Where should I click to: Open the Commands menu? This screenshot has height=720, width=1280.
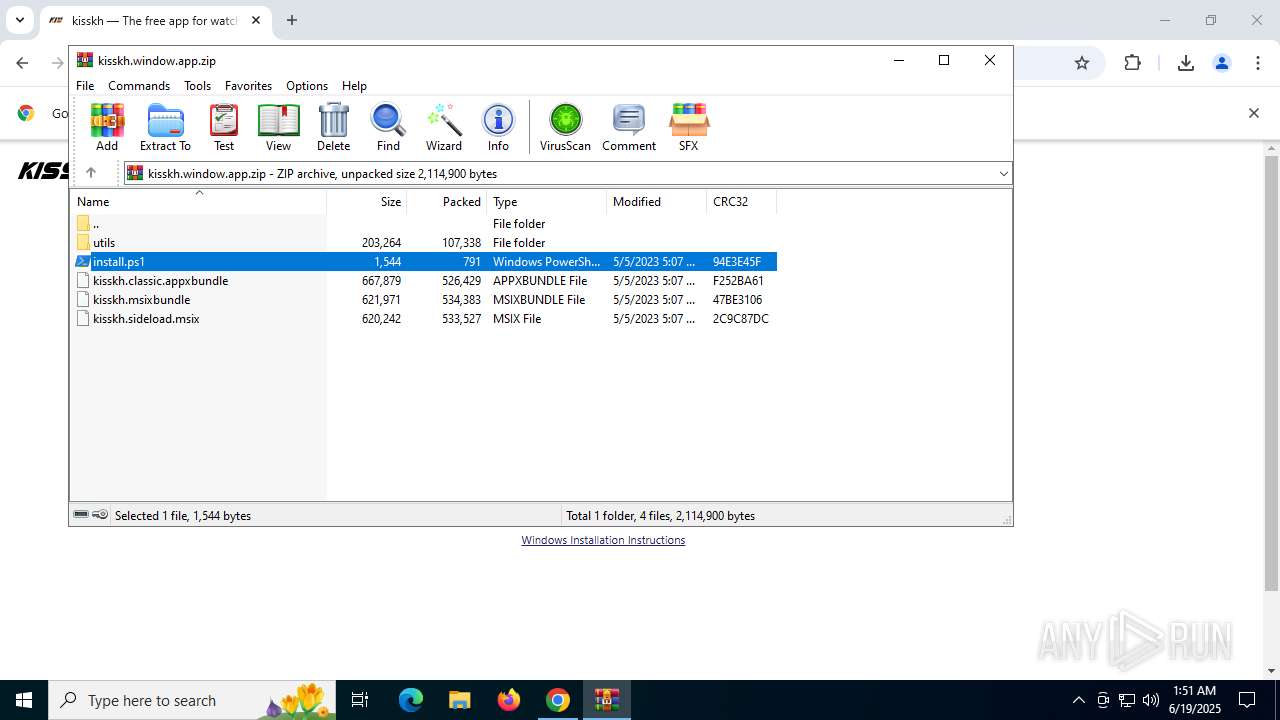[139, 86]
